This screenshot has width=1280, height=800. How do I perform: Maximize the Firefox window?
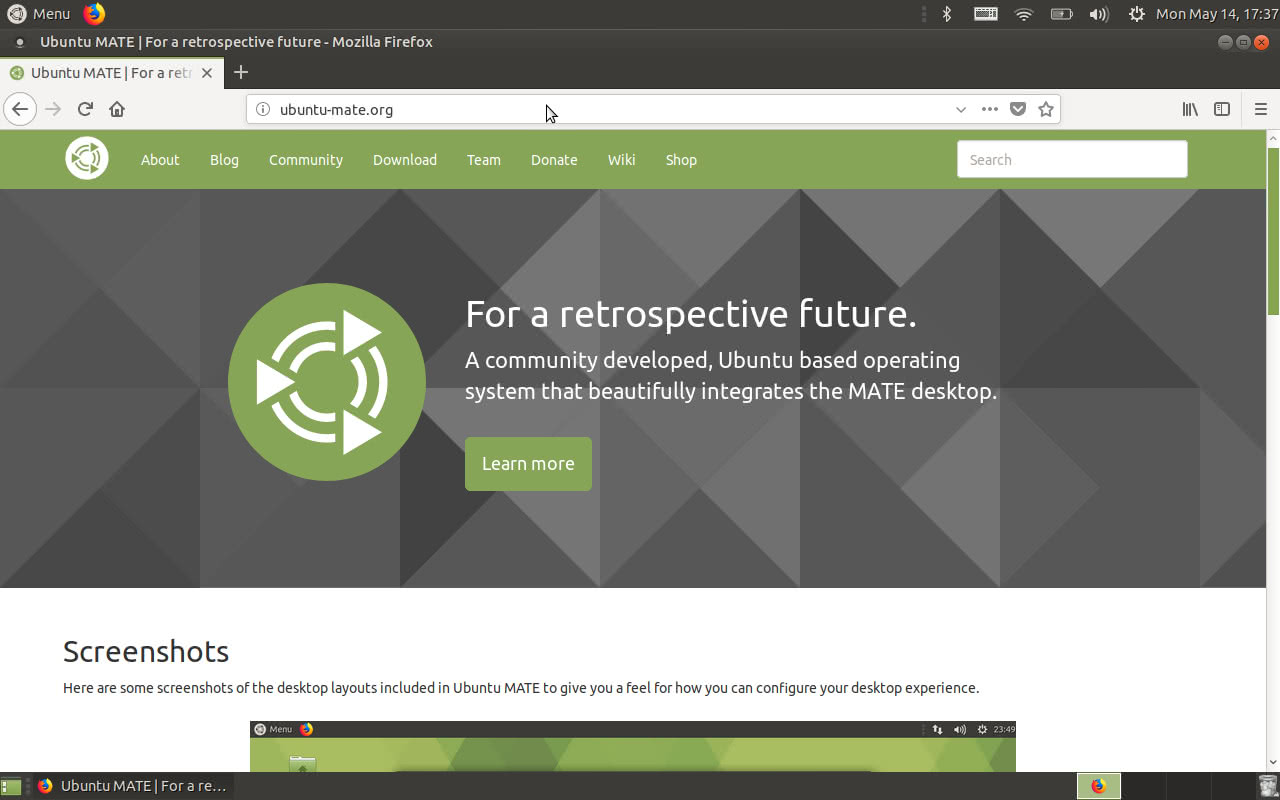click(x=1243, y=42)
